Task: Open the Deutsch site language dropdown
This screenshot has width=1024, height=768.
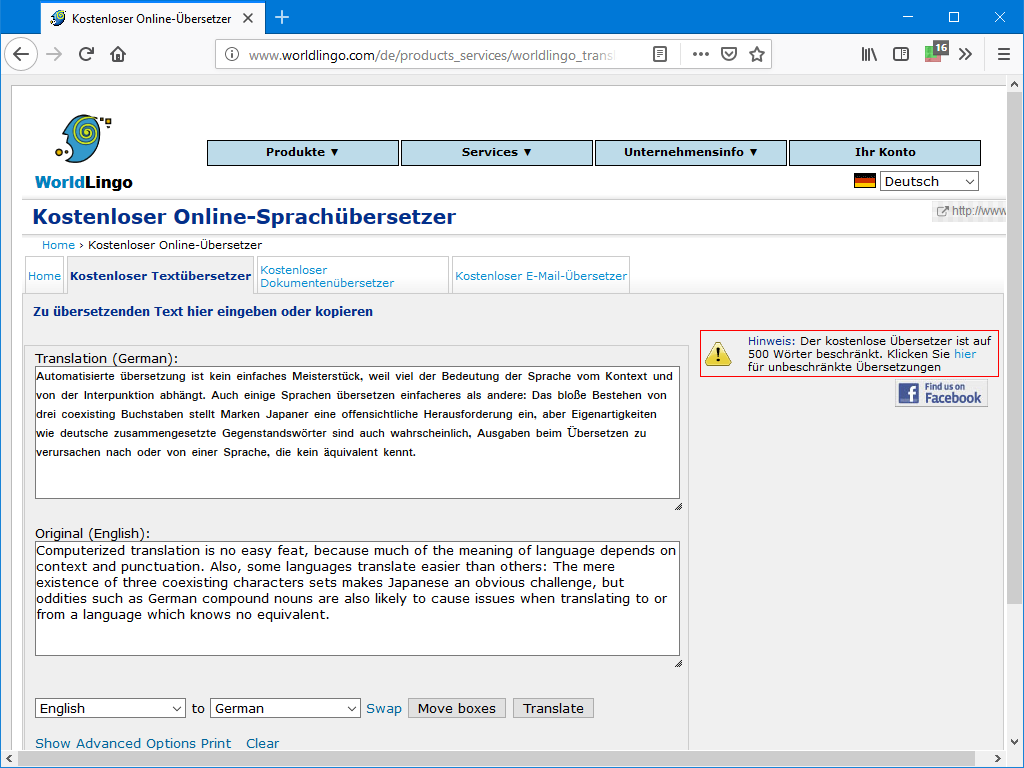Action: 929,181
